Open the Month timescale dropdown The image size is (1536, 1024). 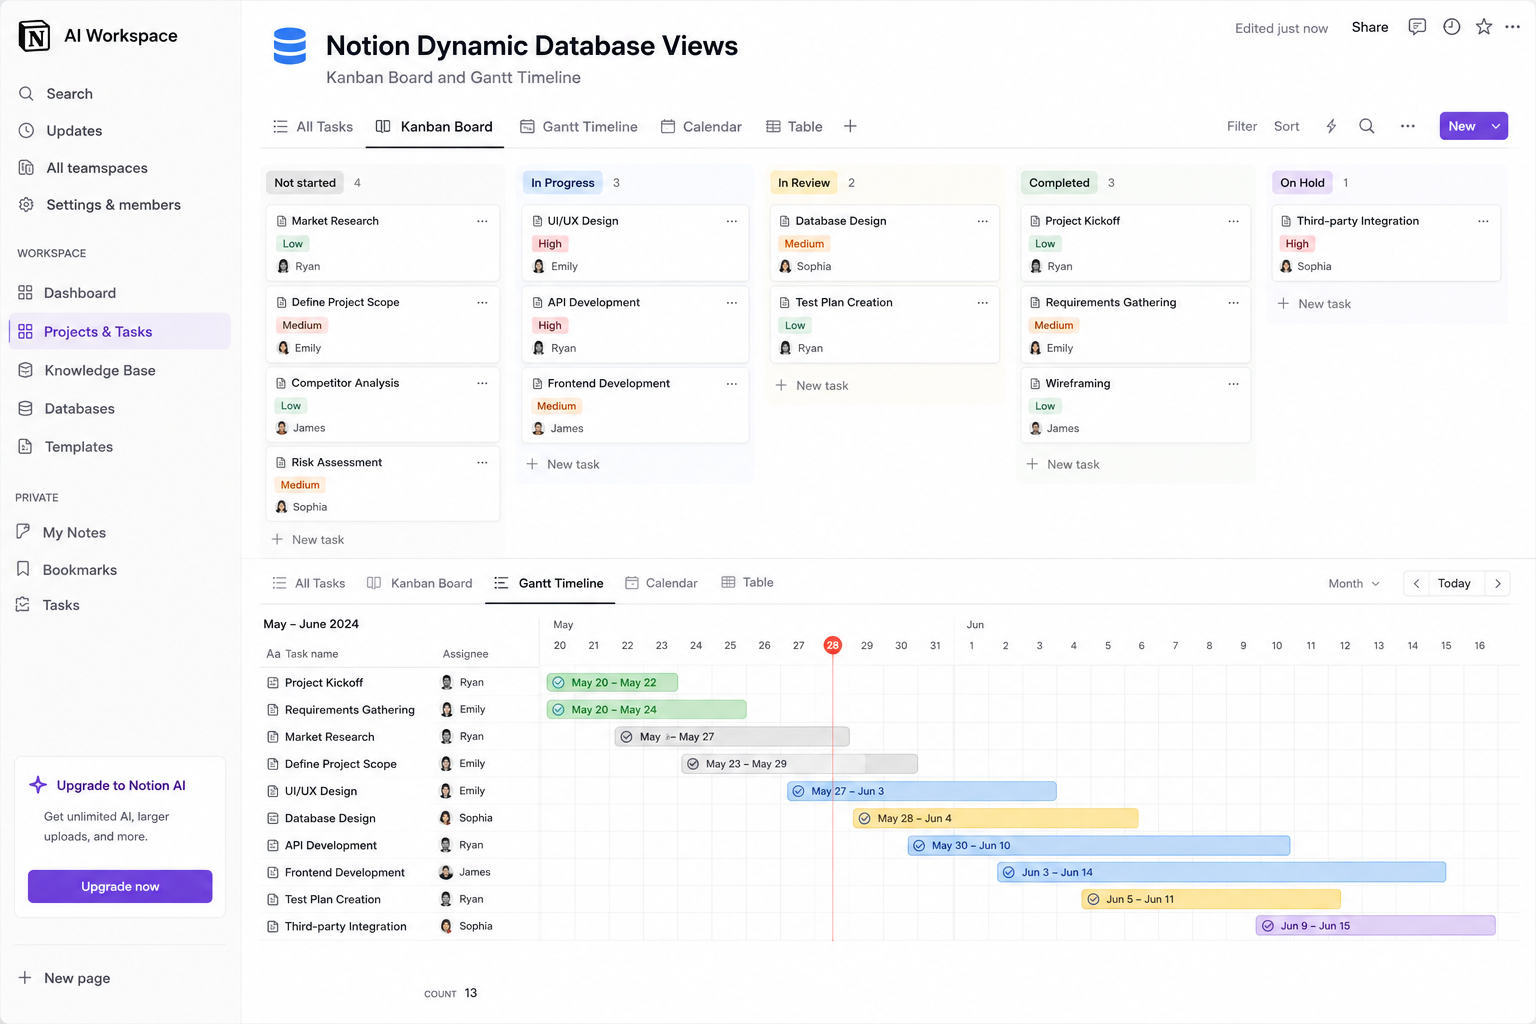coord(1354,584)
